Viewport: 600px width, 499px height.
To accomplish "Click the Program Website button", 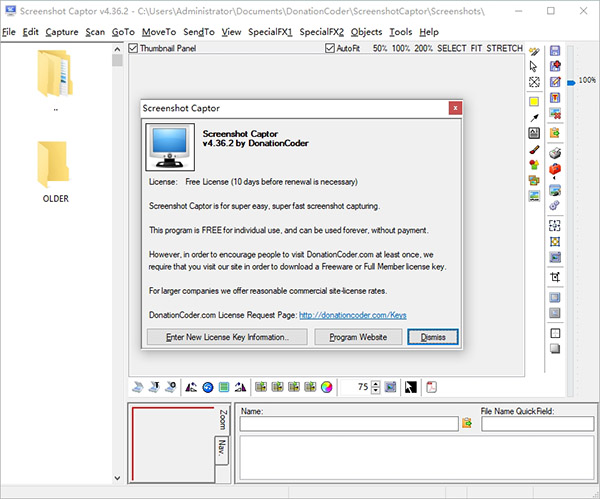I will tap(358, 337).
